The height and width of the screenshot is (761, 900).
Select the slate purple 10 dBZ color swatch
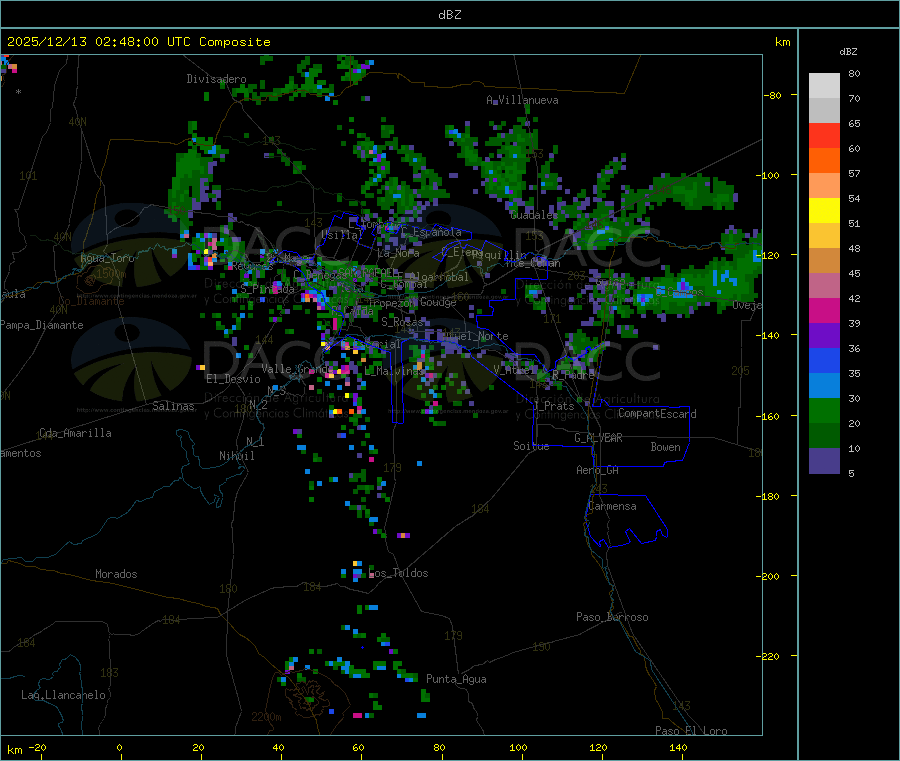pos(824,461)
